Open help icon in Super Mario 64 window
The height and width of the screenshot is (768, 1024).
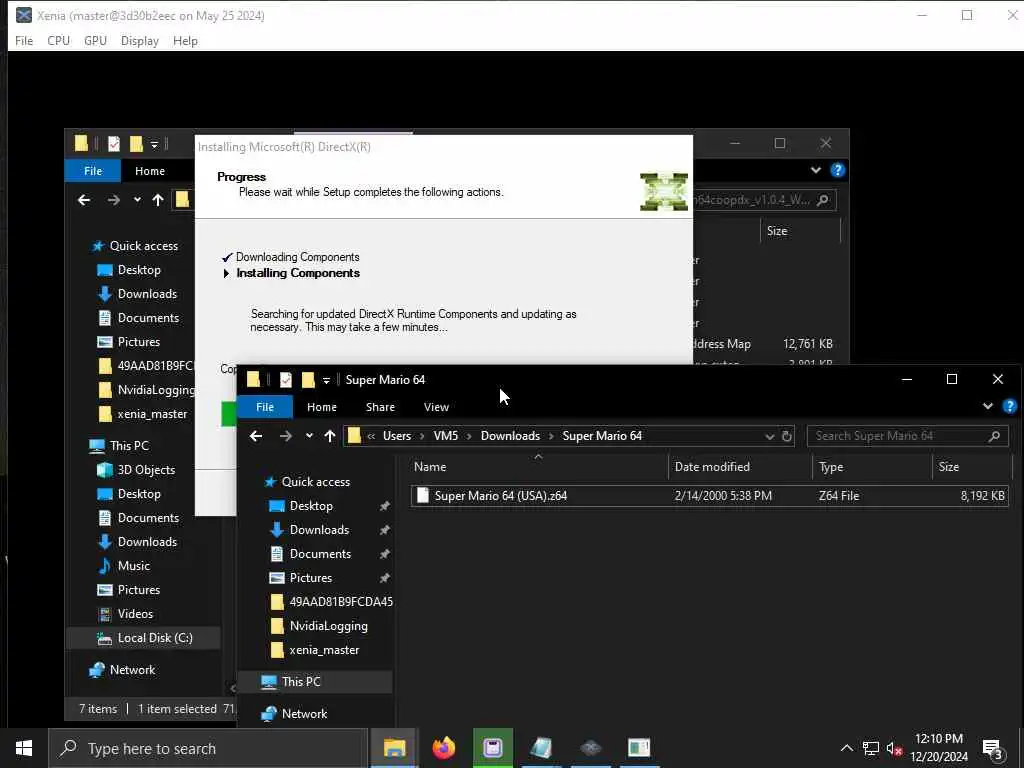coord(1010,406)
